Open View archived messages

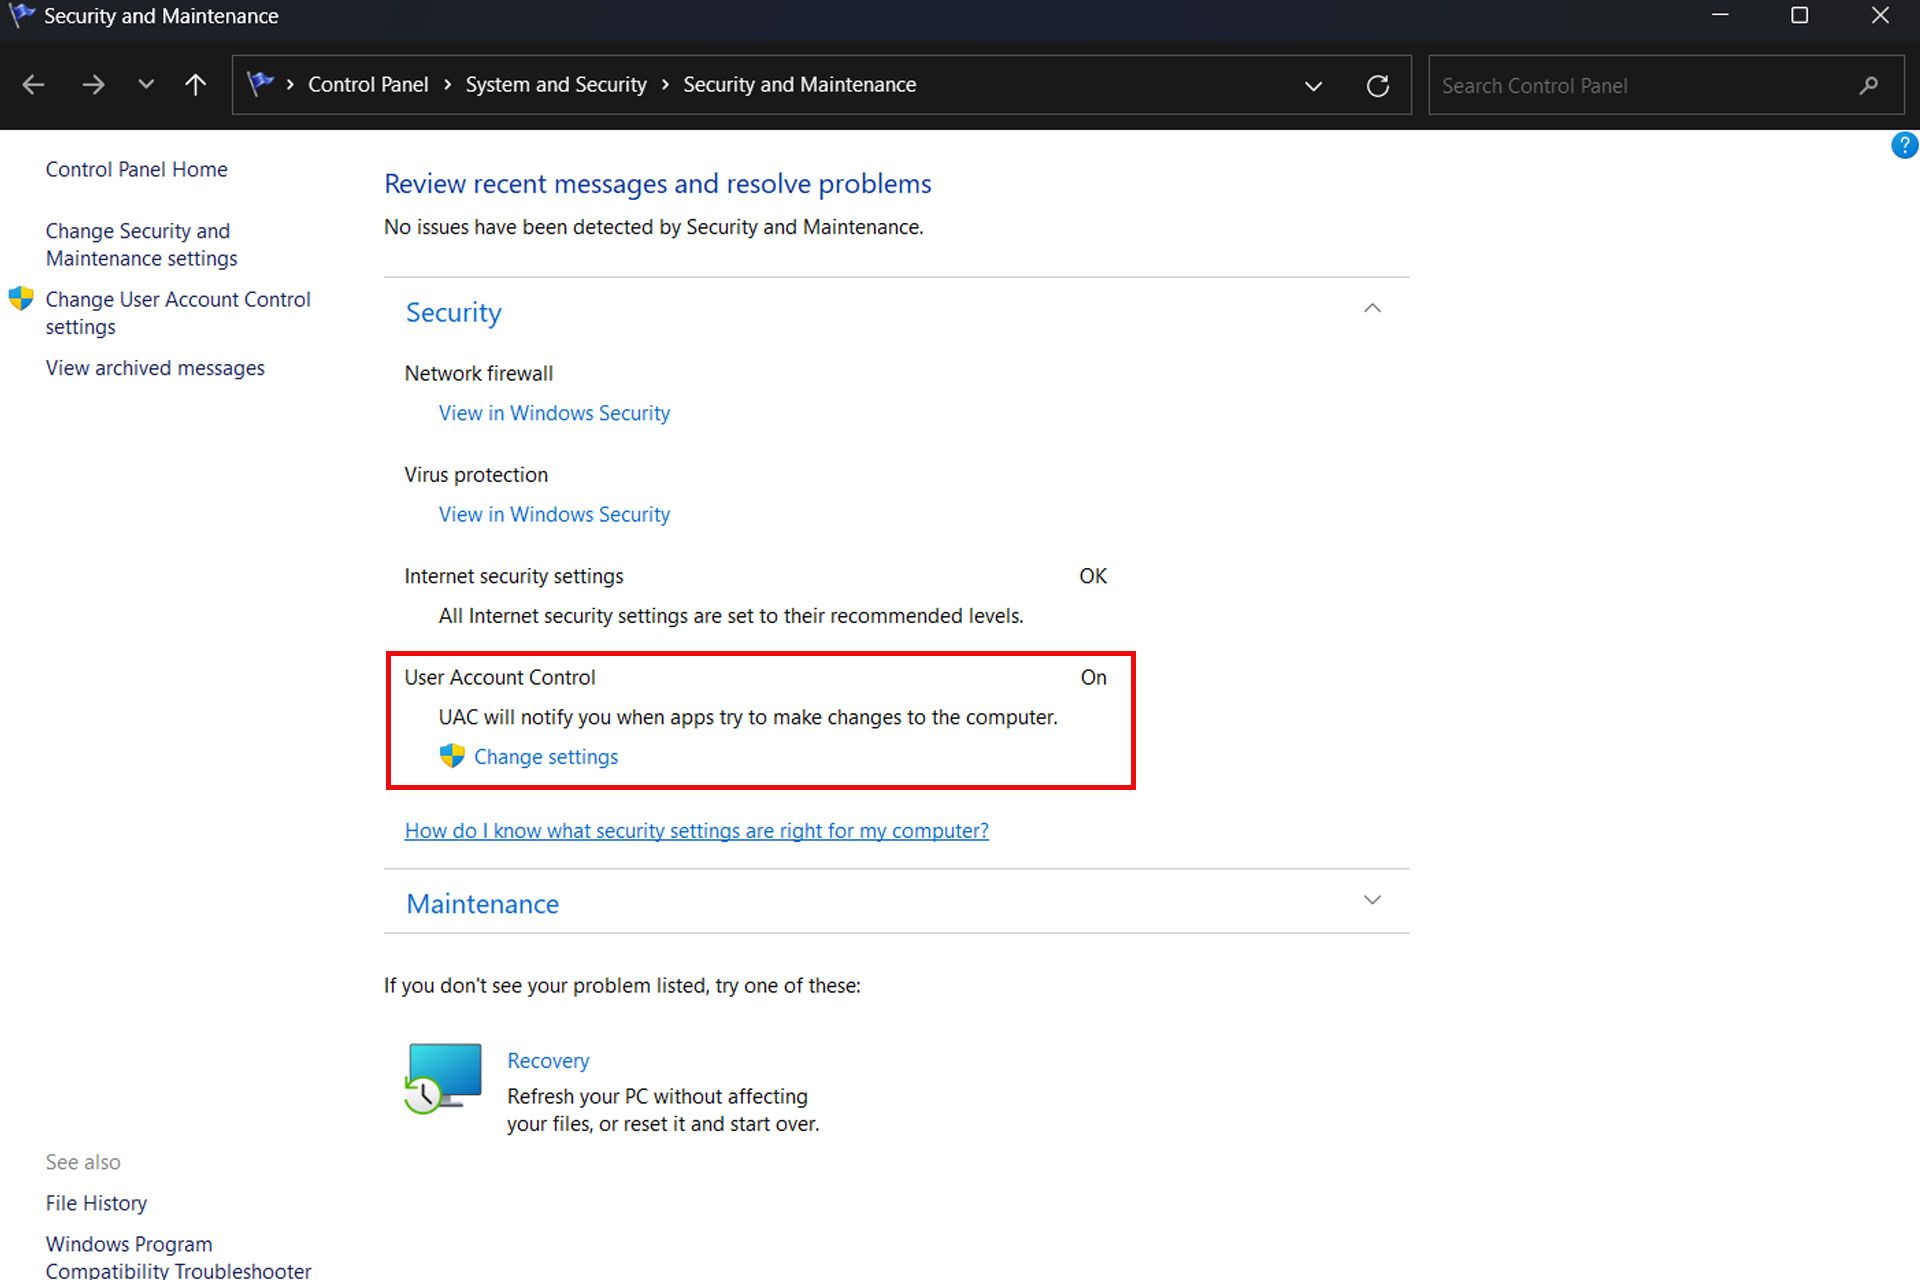[155, 368]
